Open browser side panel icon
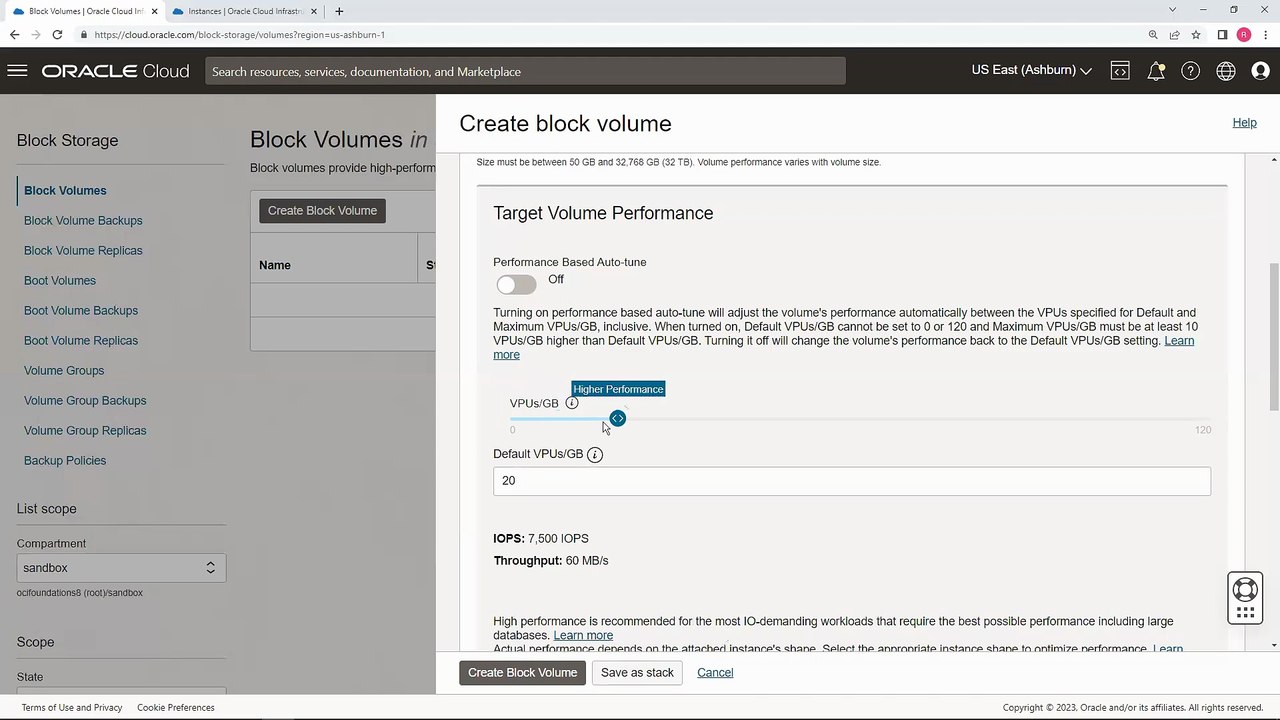The height and width of the screenshot is (720, 1280). coord(1222,34)
